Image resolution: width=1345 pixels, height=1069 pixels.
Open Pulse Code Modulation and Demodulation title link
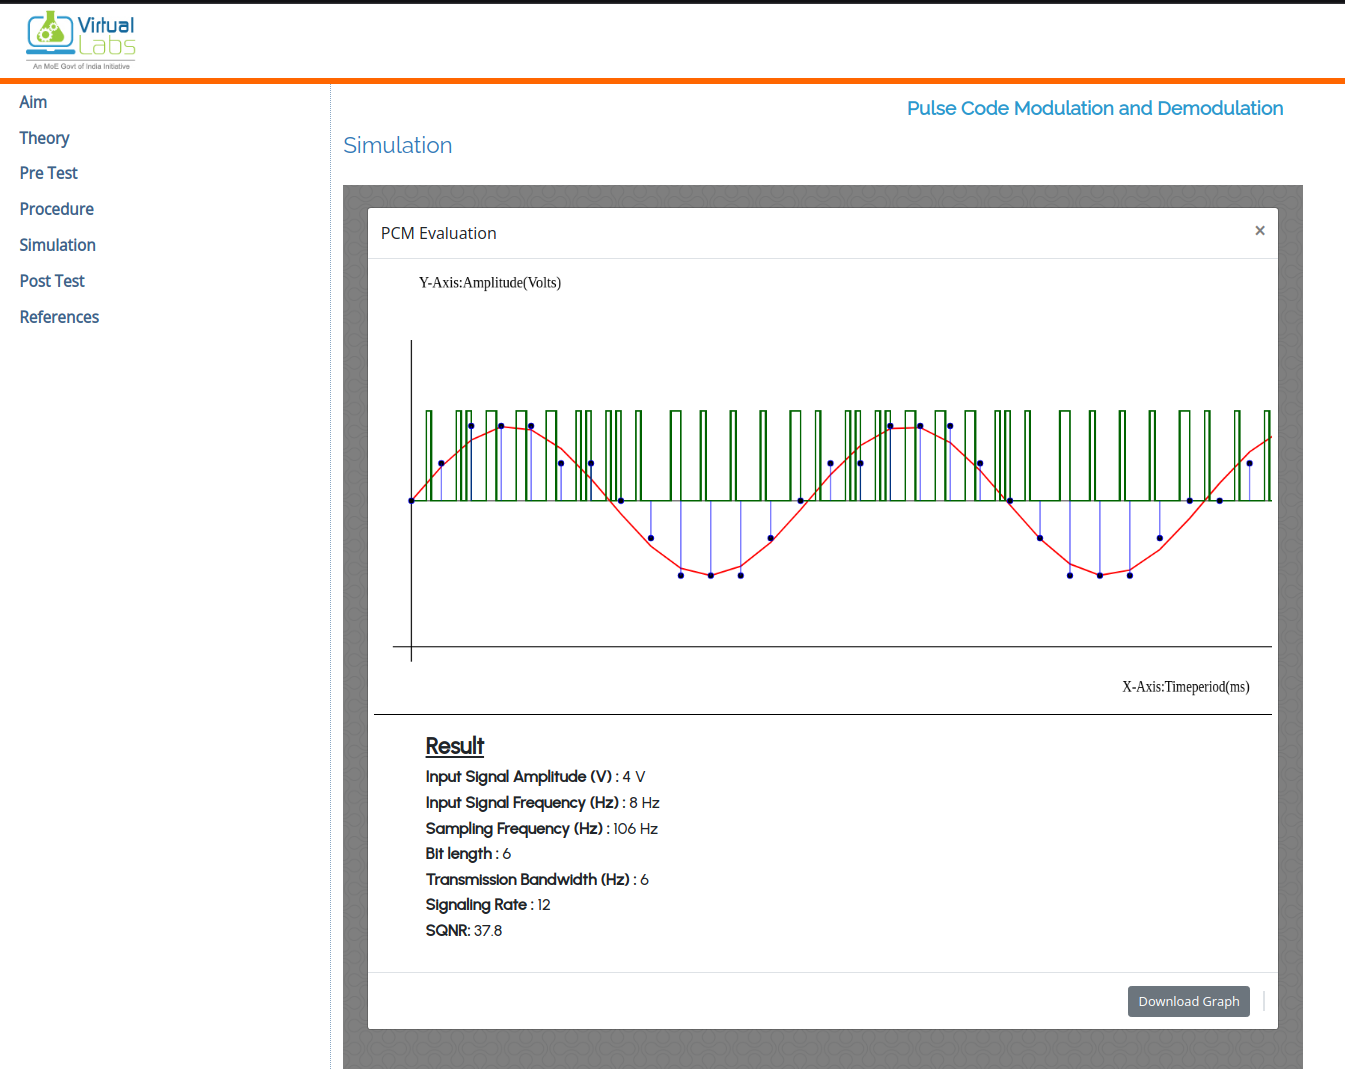tap(1094, 108)
